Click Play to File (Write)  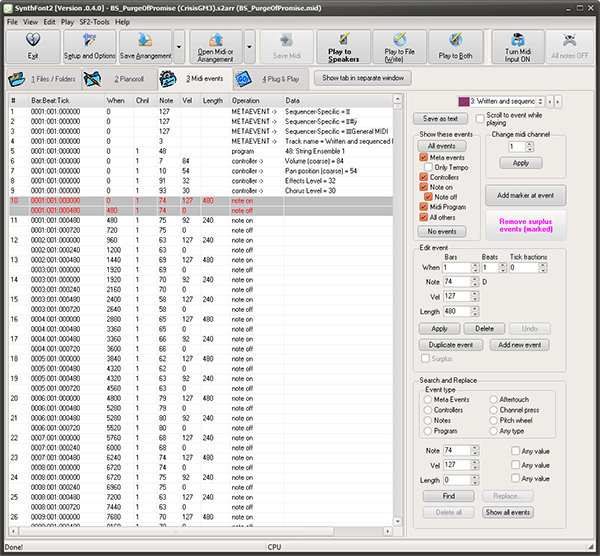(x=399, y=46)
